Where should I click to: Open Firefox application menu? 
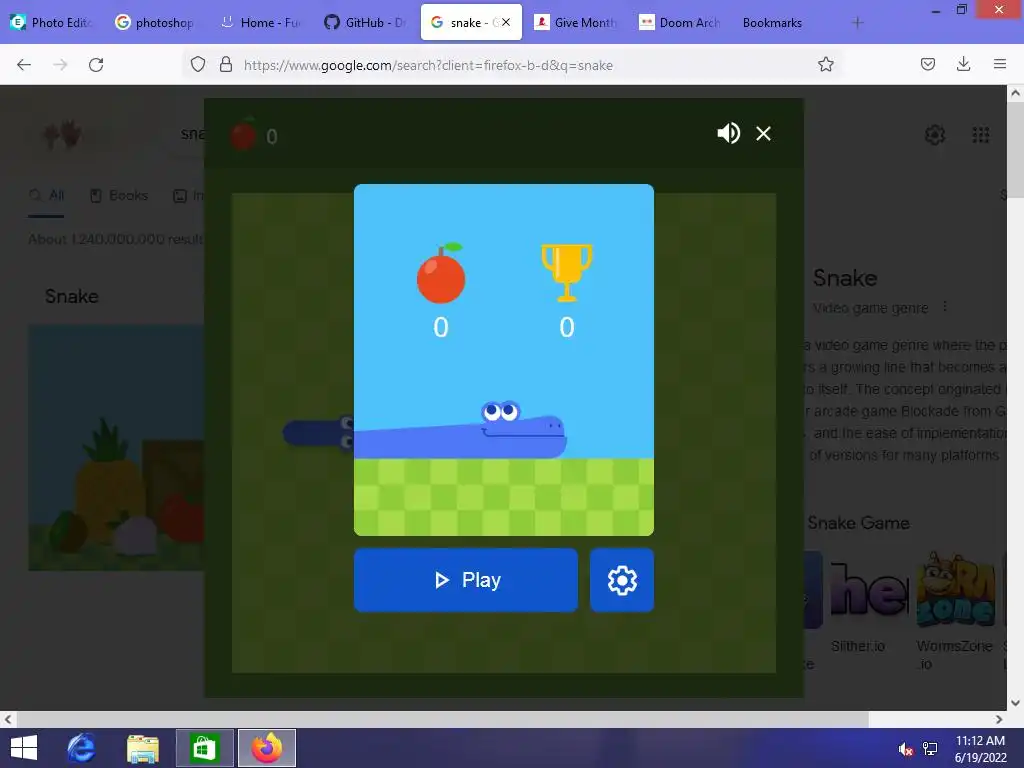[x=999, y=64]
